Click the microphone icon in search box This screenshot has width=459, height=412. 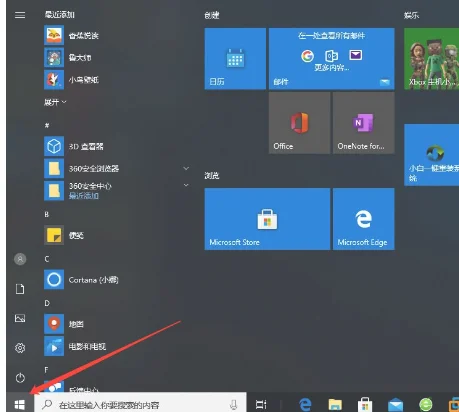click(234, 405)
